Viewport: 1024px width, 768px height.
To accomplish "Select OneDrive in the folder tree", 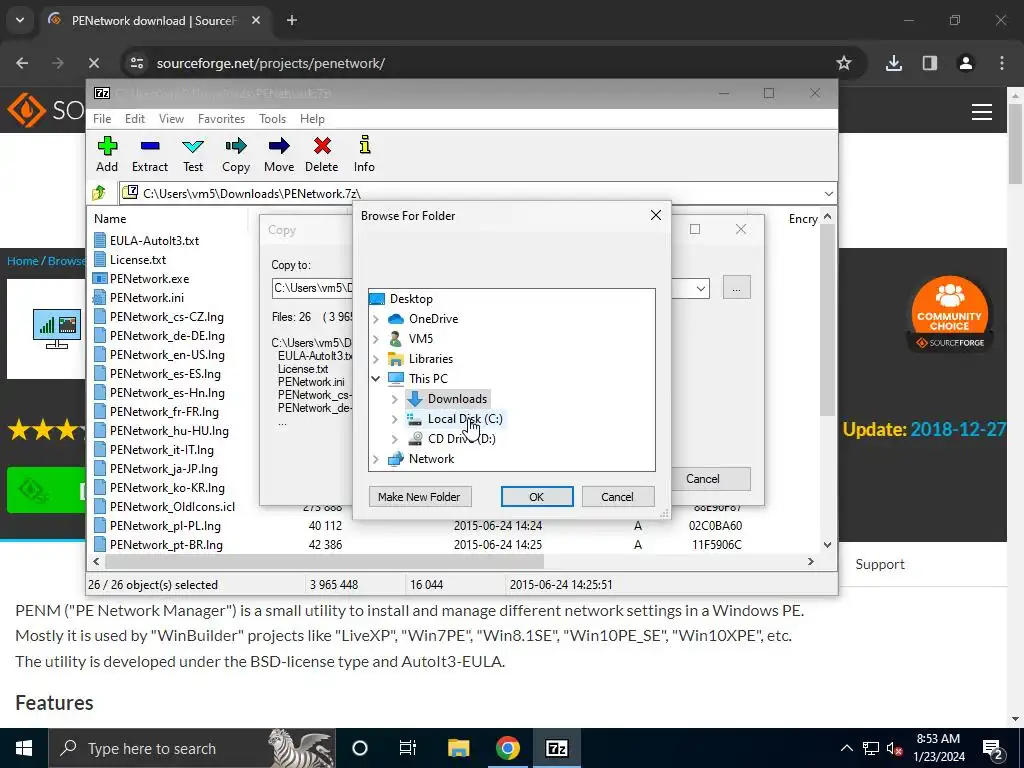I will point(423,319).
